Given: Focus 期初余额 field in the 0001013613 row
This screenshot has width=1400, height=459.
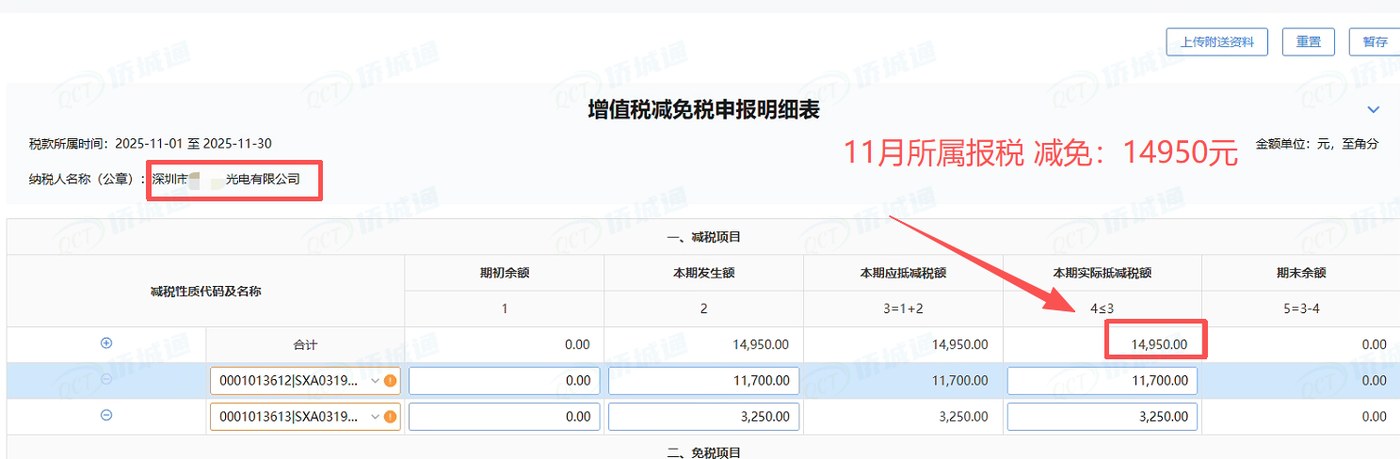Looking at the screenshot, I should point(504,417).
